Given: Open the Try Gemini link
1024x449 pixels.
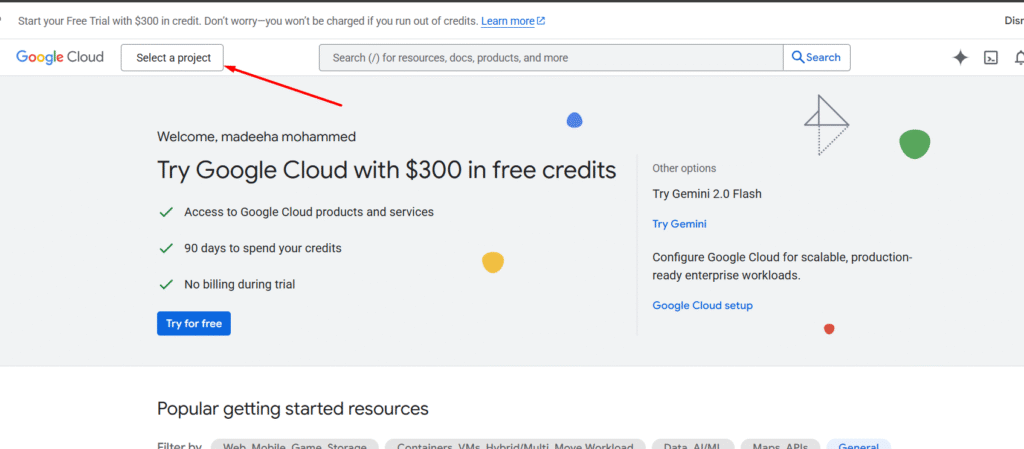Looking at the screenshot, I should pyautogui.click(x=679, y=224).
